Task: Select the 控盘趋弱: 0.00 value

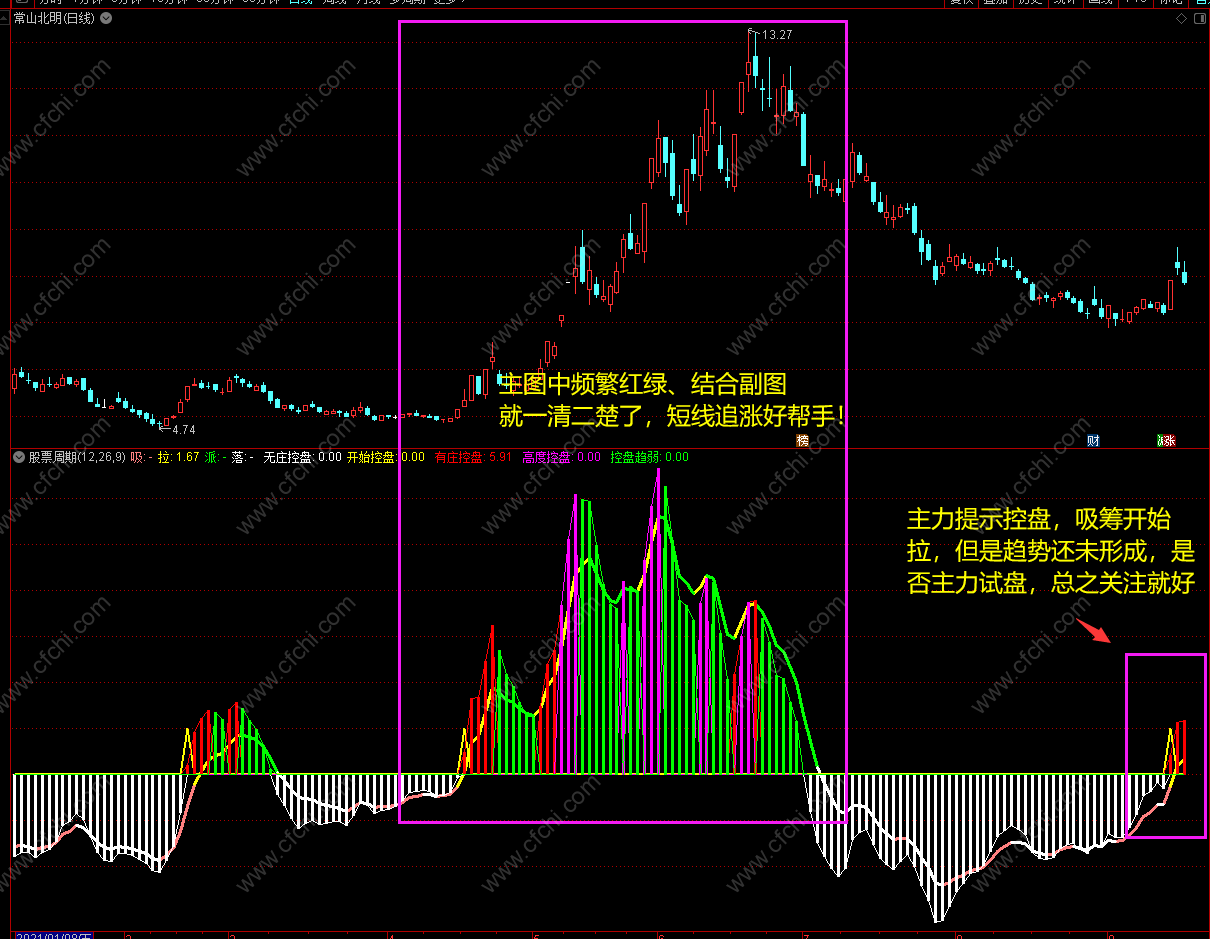Action: [x=650, y=457]
